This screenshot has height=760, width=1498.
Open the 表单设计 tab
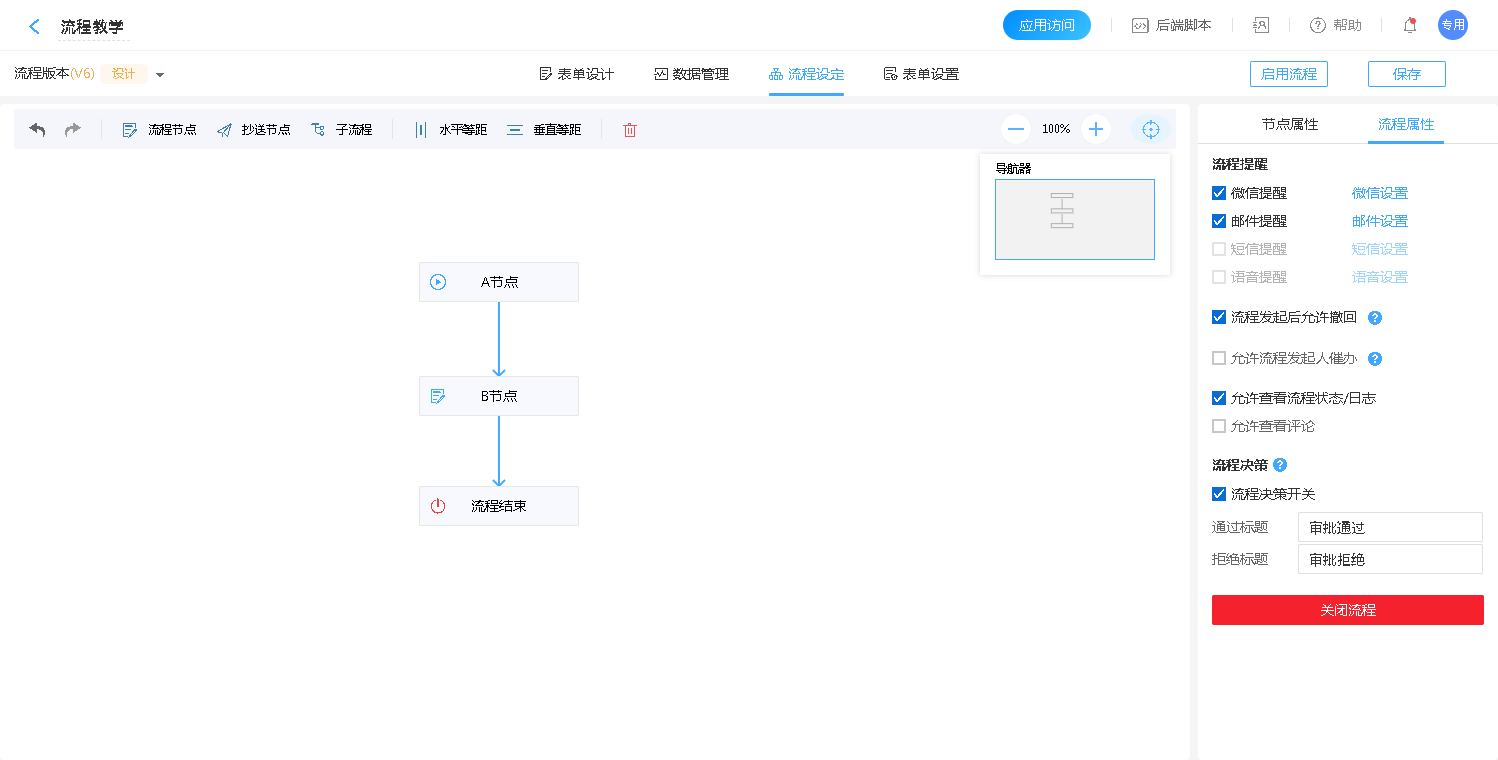(576, 74)
